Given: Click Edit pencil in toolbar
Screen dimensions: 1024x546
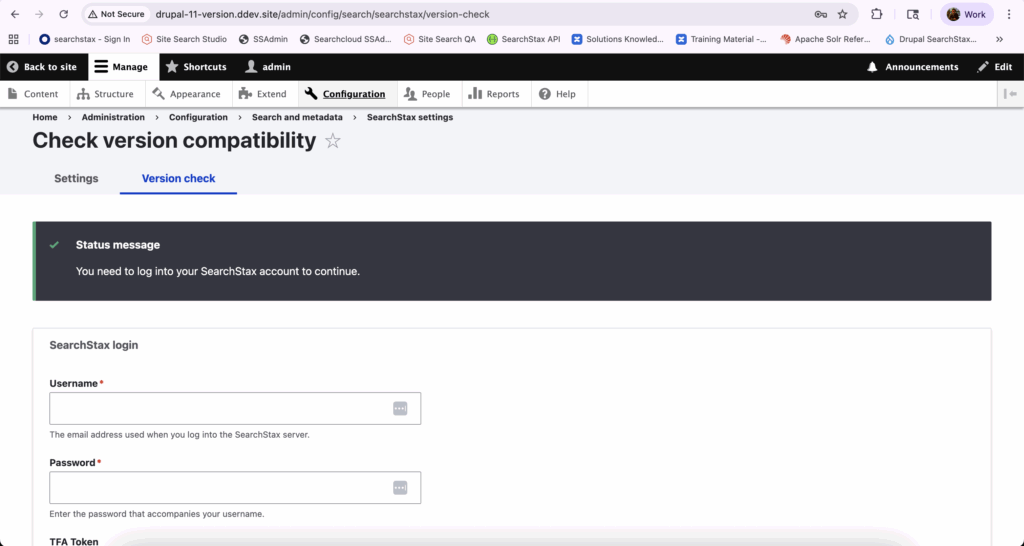Looking at the screenshot, I should [x=995, y=67].
